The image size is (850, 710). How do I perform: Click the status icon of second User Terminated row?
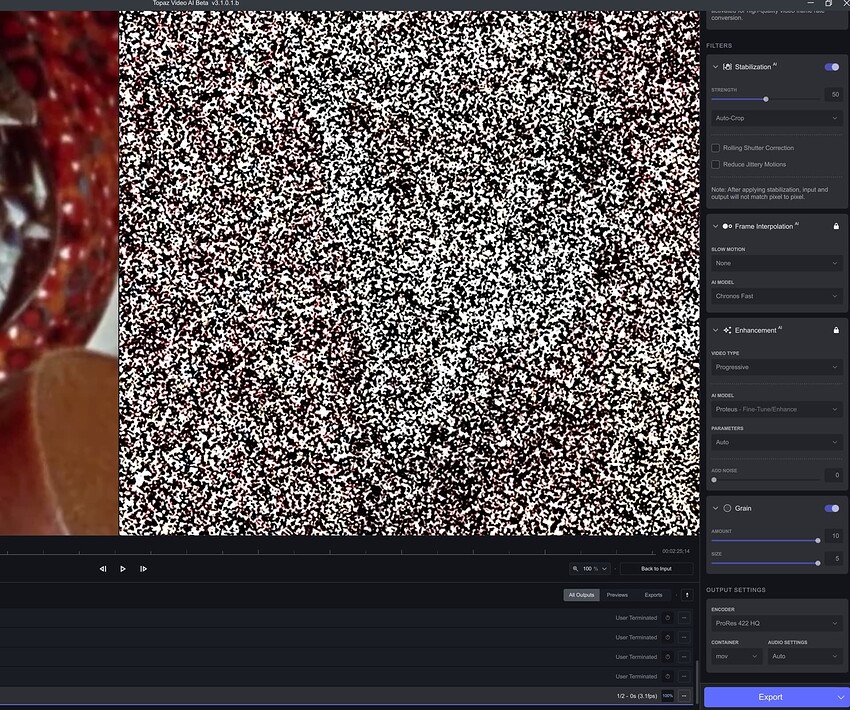click(667, 637)
